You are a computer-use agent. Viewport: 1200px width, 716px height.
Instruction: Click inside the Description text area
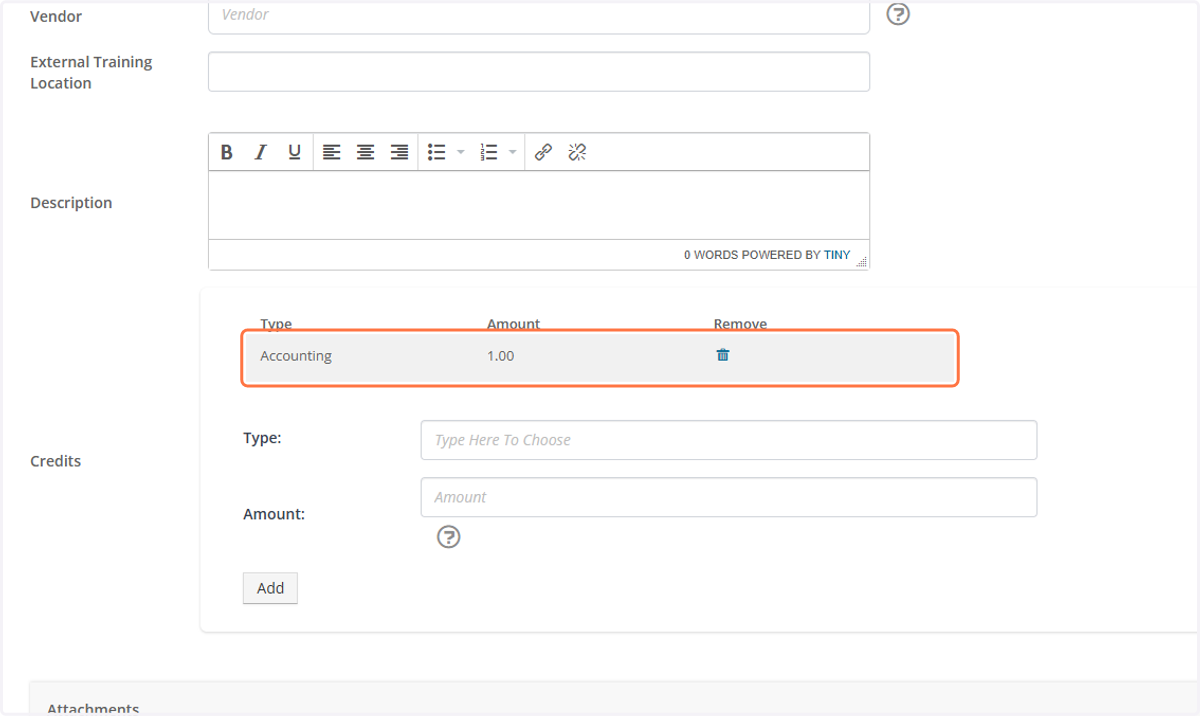[x=539, y=205]
